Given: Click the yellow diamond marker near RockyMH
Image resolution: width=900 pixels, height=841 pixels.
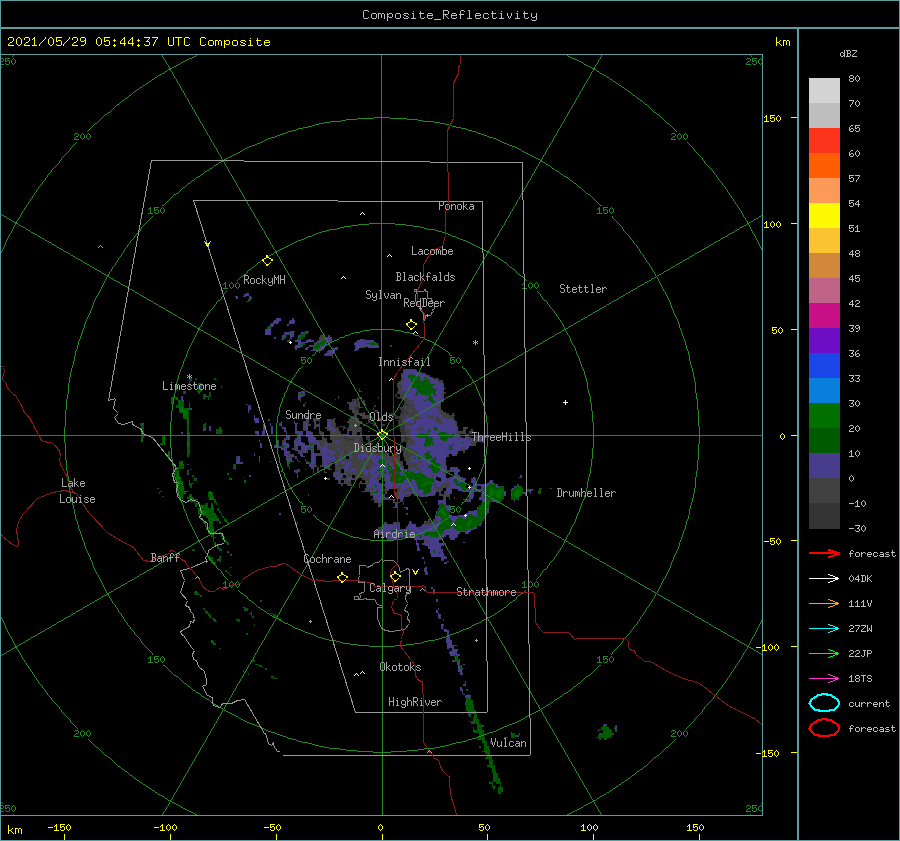Looking at the screenshot, I should click(267, 261).
